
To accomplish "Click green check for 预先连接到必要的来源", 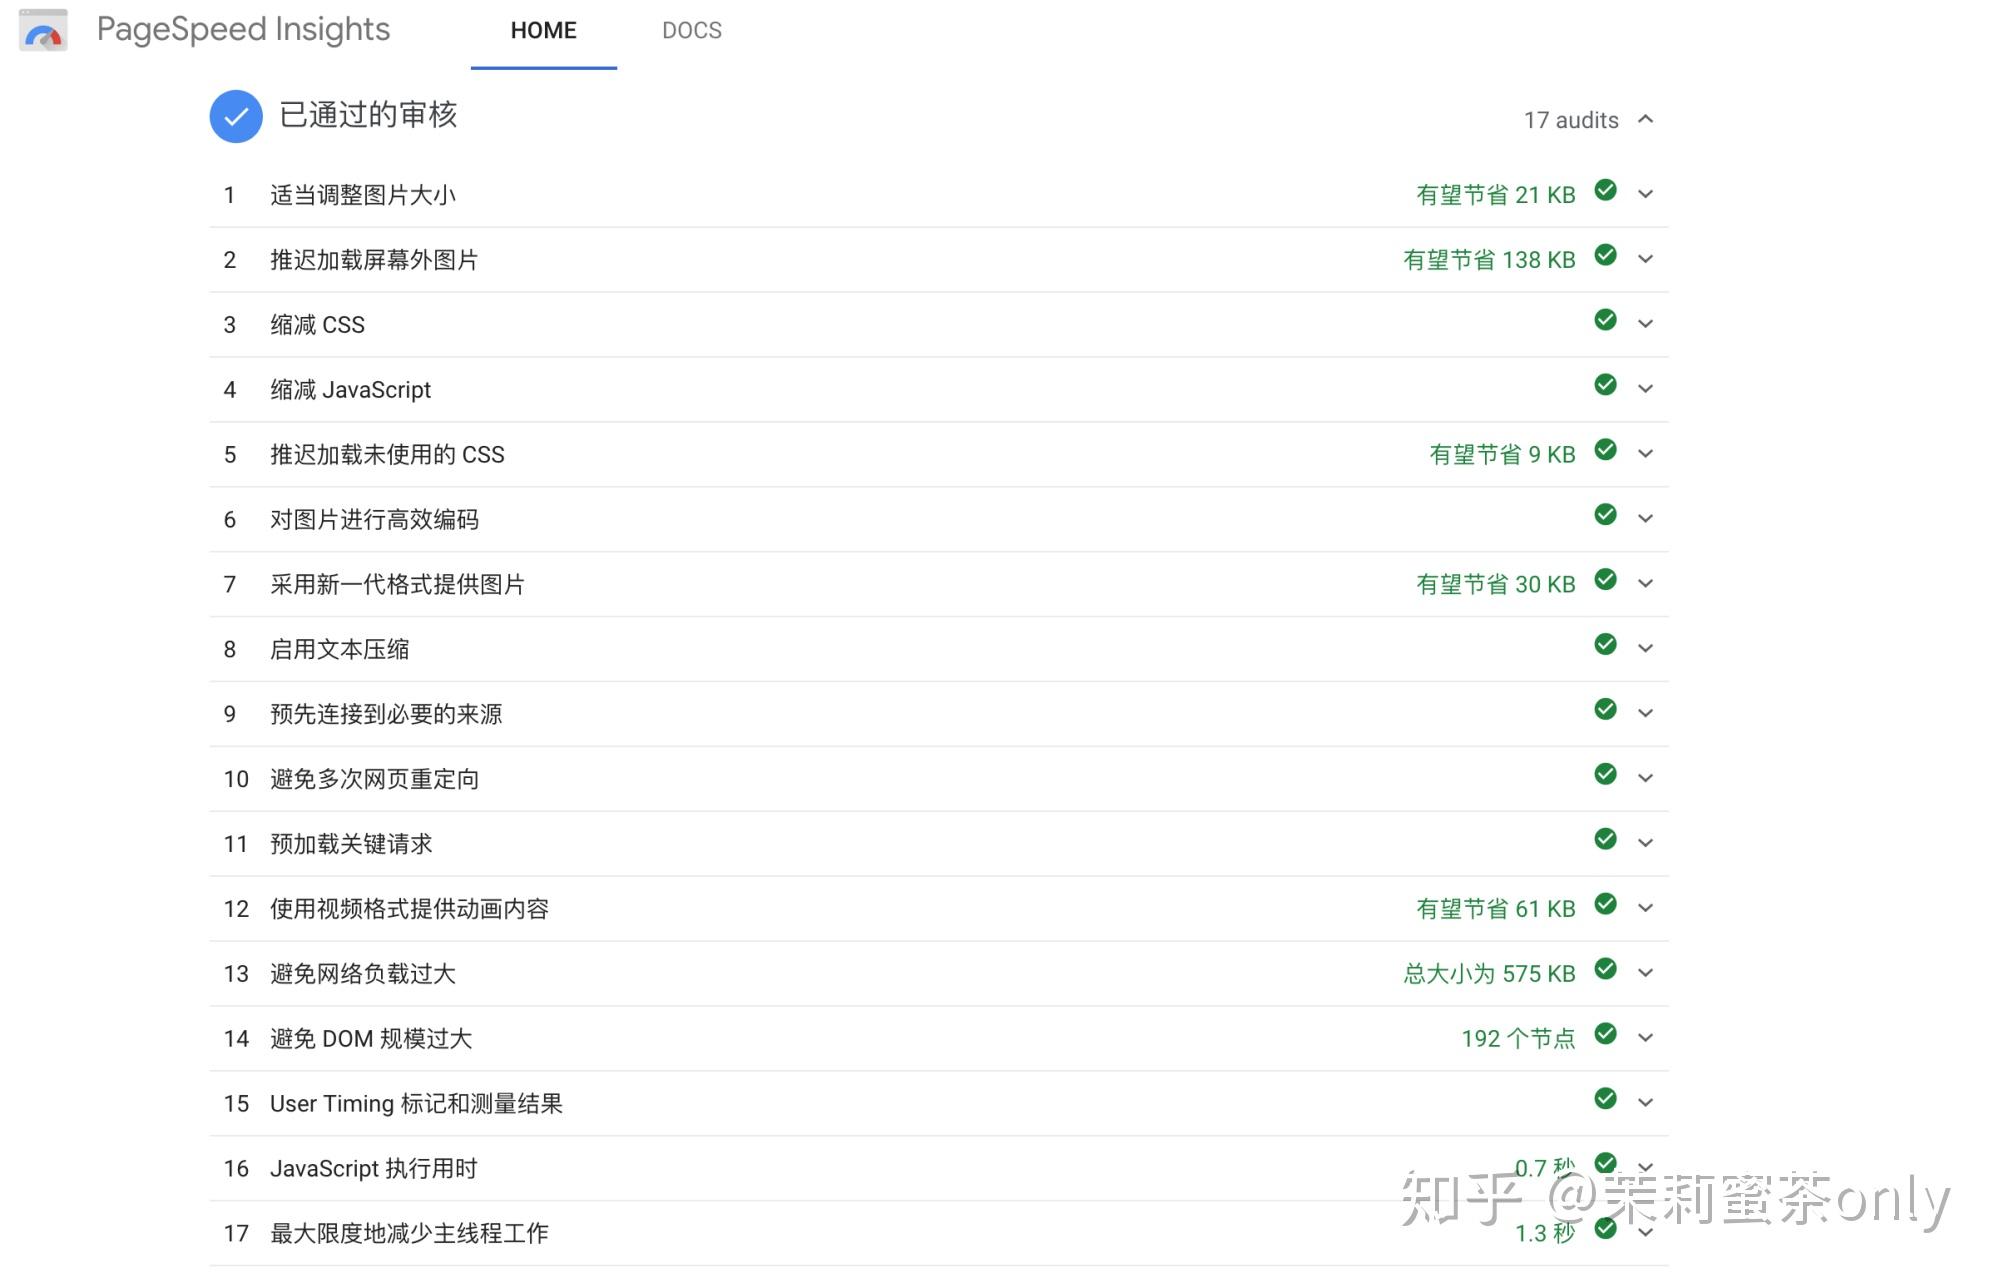I will tap(1605, 709).
